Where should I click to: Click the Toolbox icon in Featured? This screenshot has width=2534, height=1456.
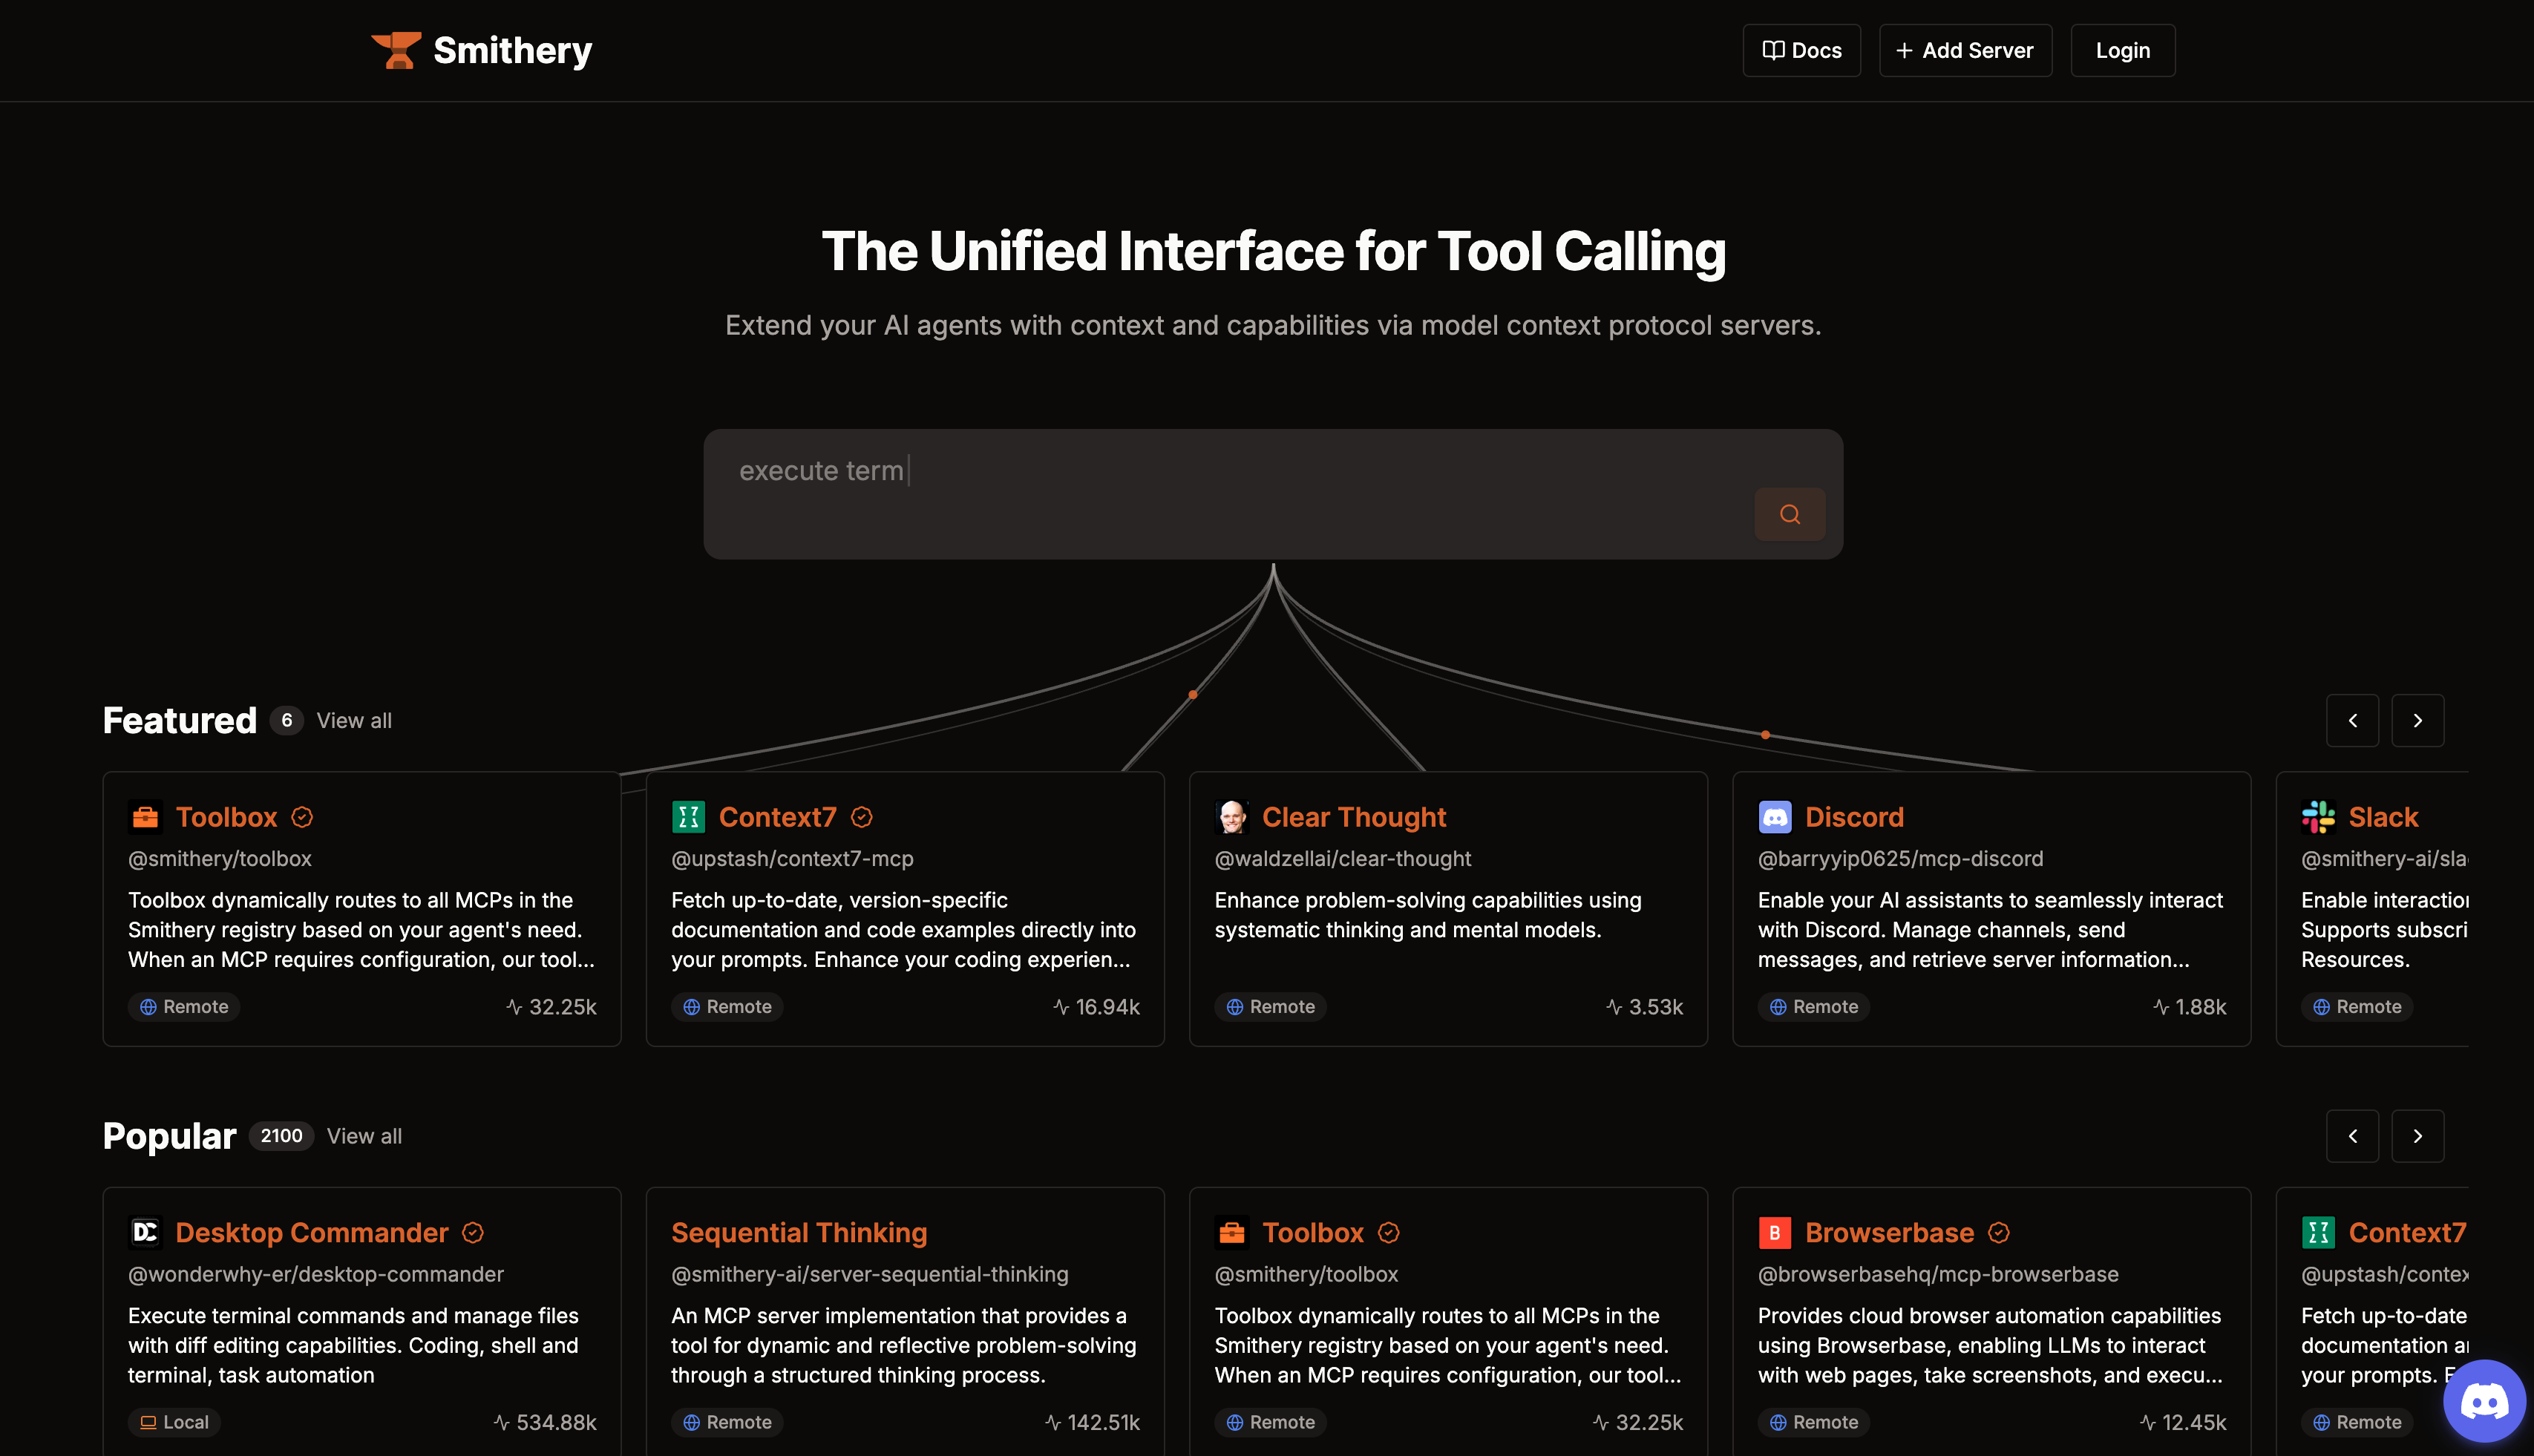(x=146, y=817)
